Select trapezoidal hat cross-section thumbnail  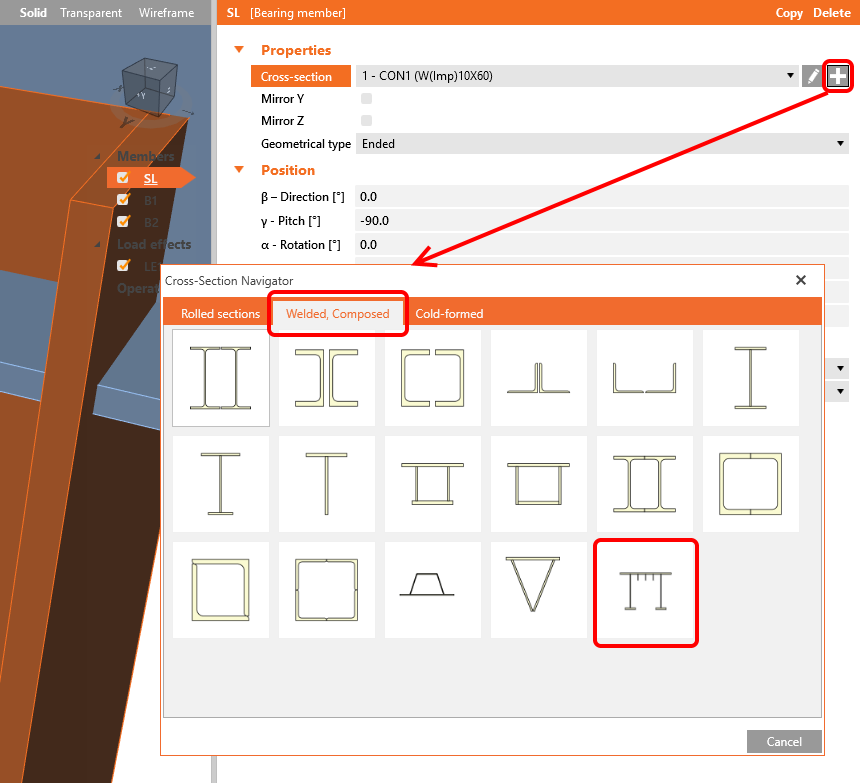coord(433,590)
